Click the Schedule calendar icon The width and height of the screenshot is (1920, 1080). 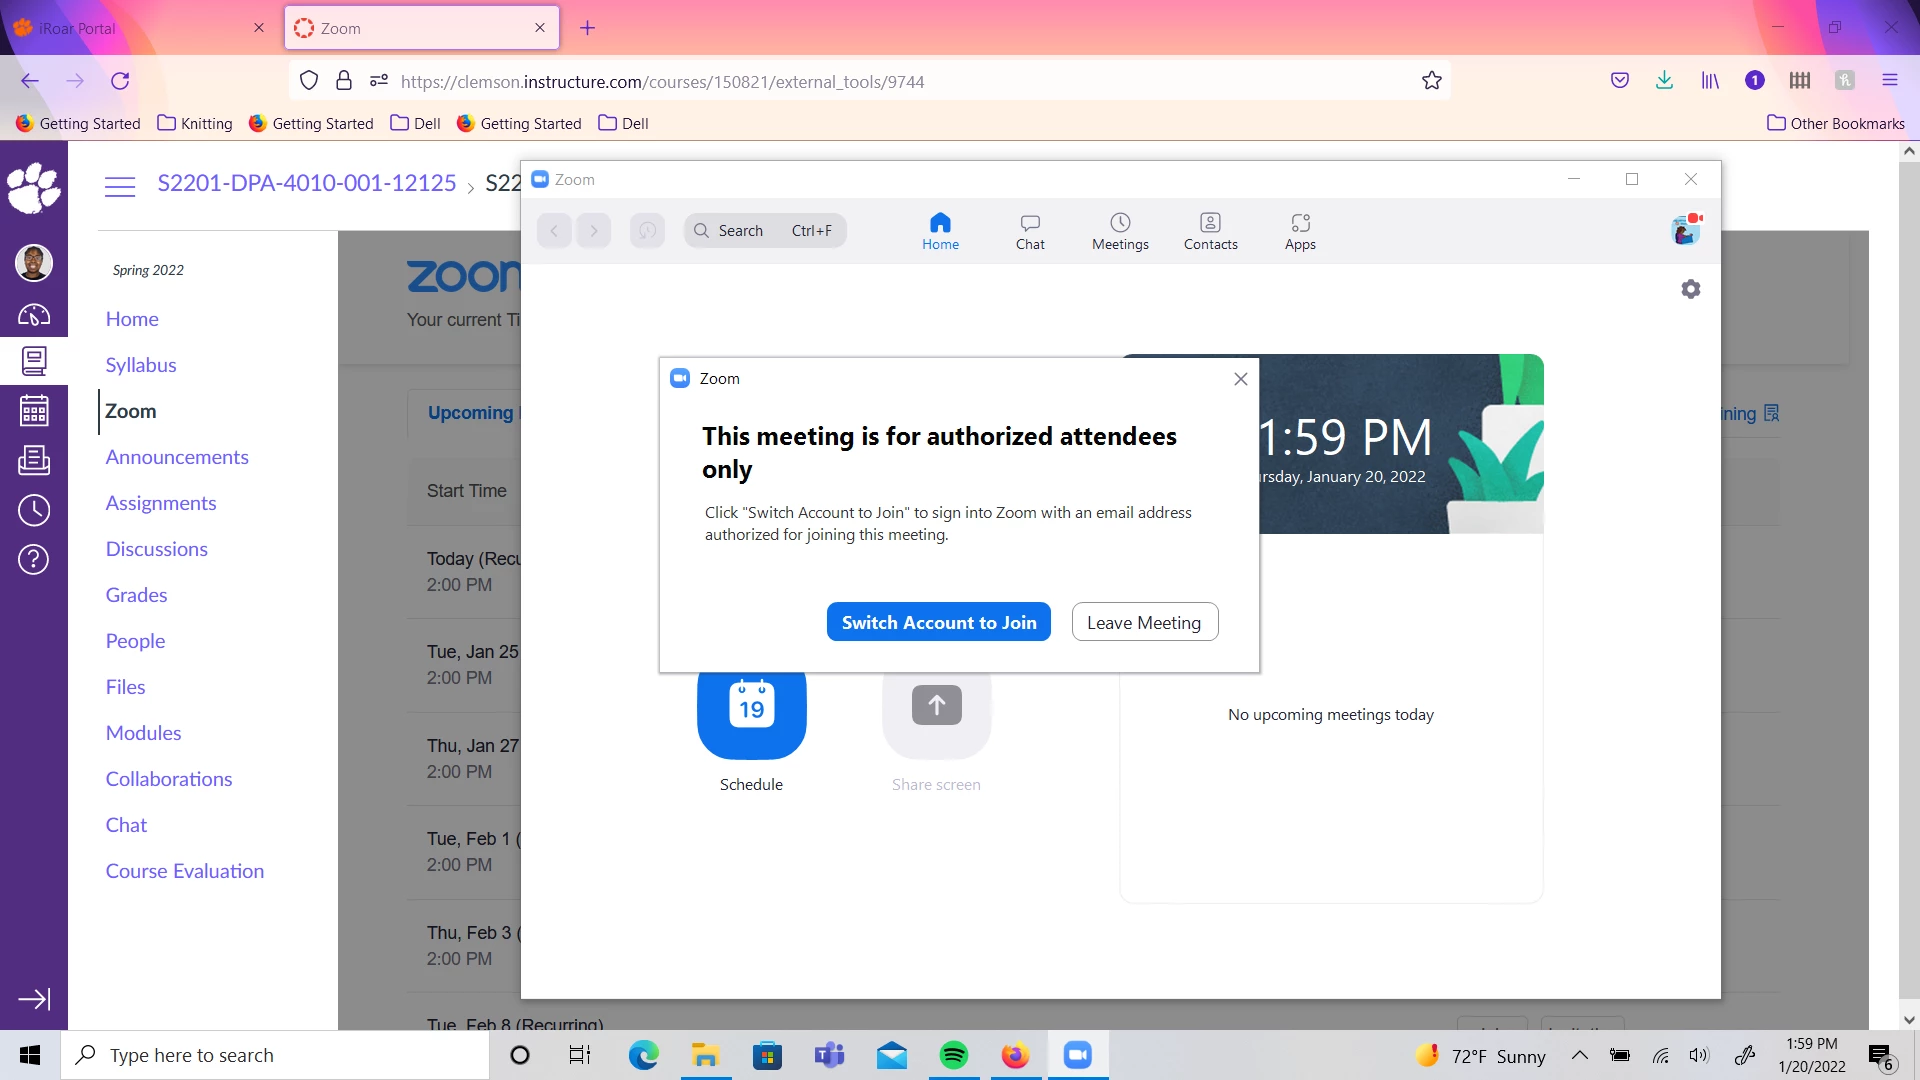click(x=751, y=707)
